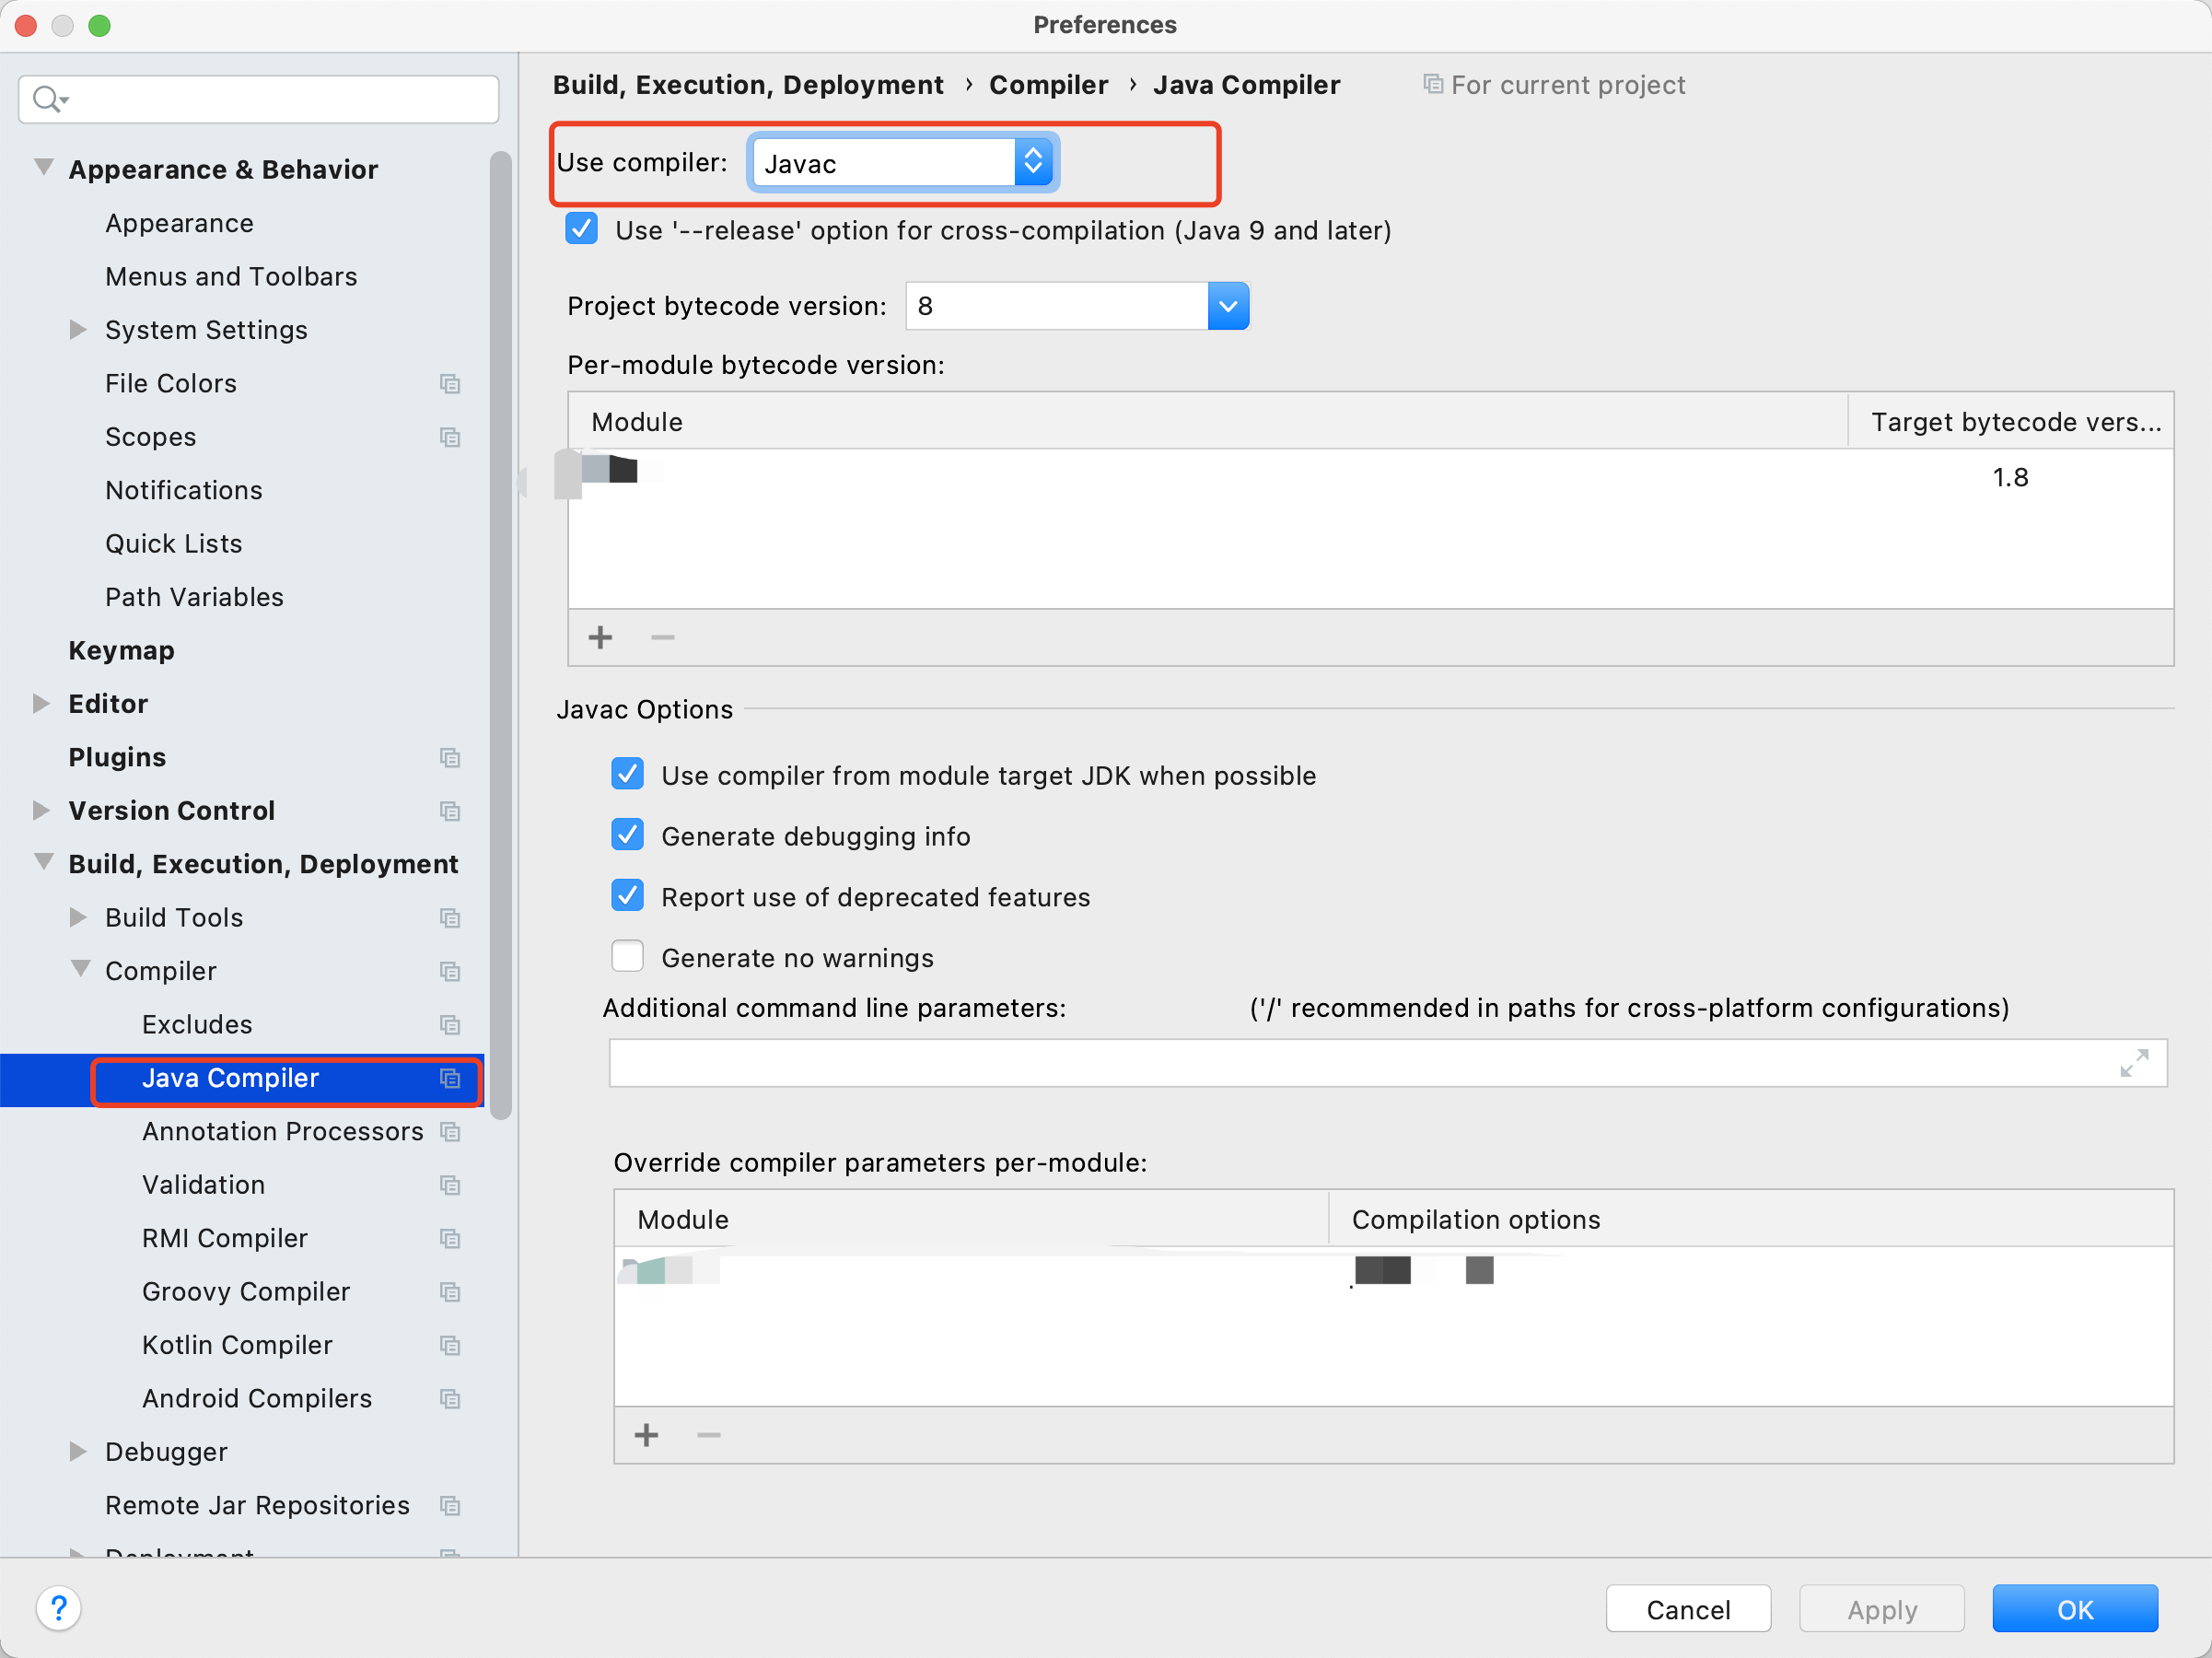Expand System Settings tree node
This screenshot has width=2212, height=1658.
coord(78,329)
